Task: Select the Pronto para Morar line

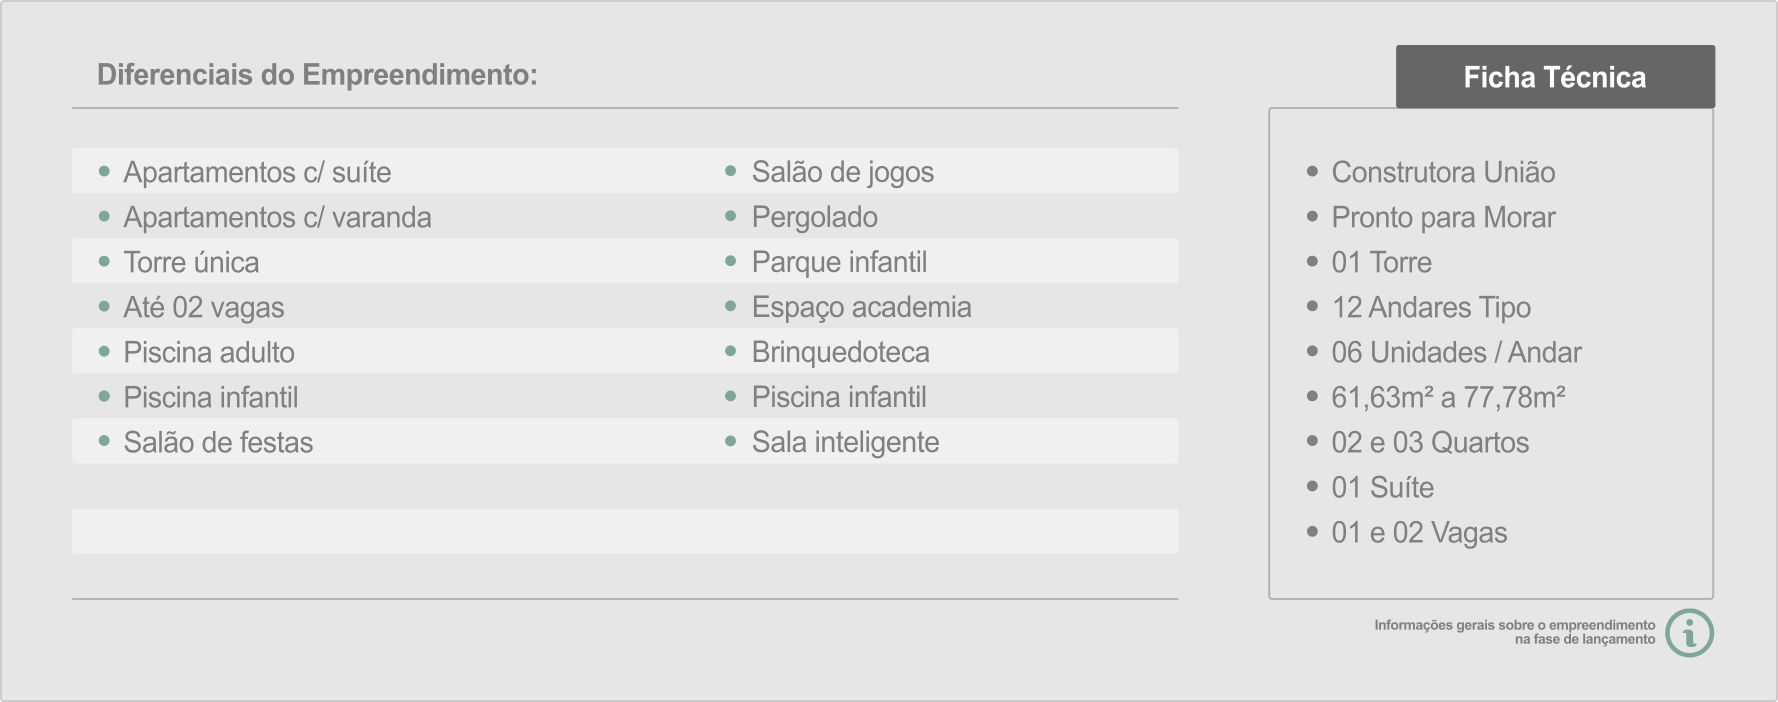Action: point(1443,217)
